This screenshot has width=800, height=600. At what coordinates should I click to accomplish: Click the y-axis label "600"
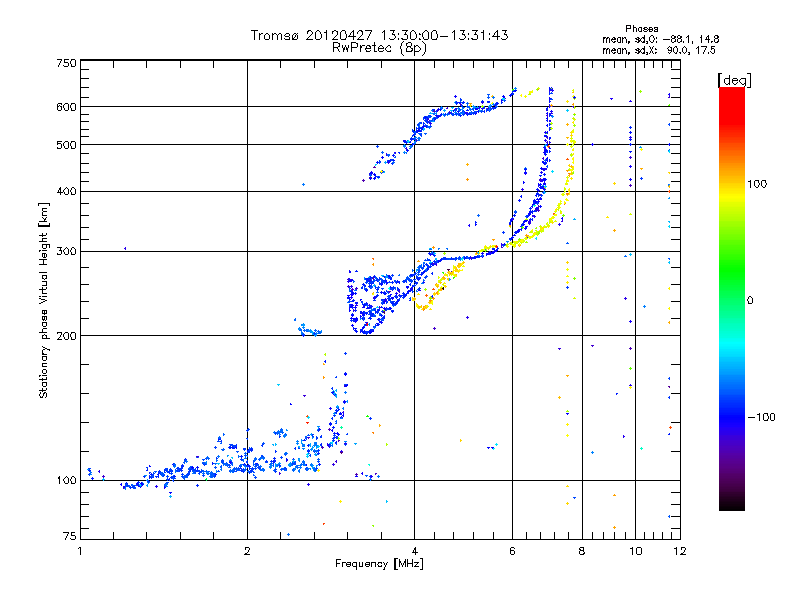coord(66,107)
